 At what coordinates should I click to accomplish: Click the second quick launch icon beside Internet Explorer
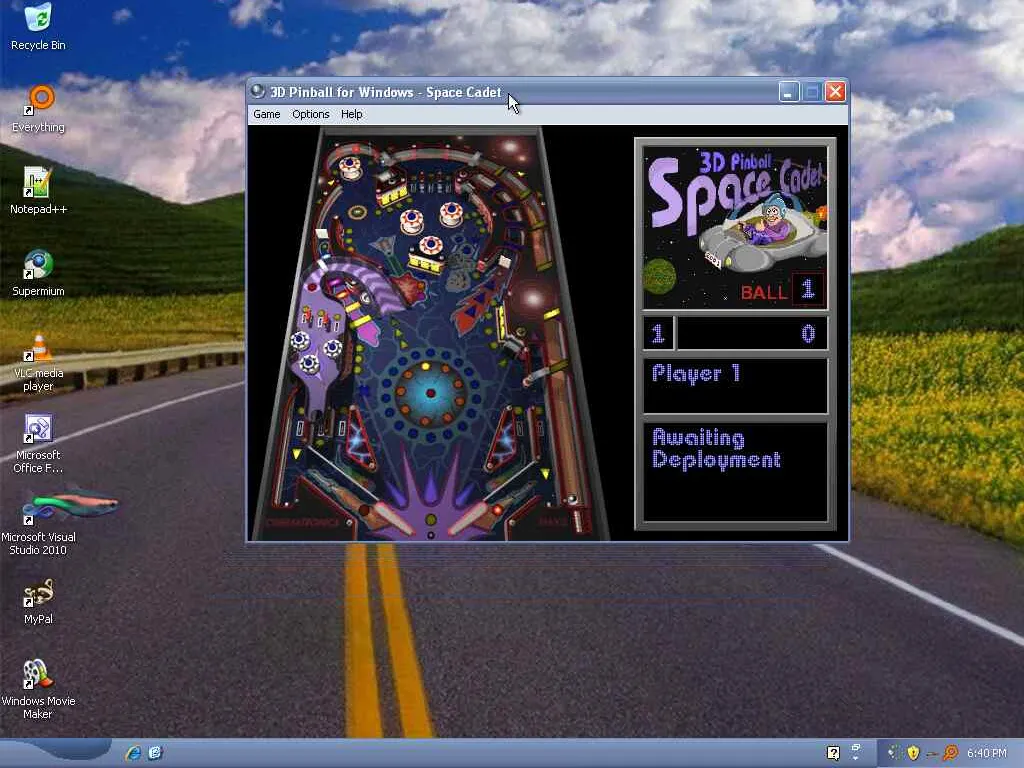click(155, 753)
